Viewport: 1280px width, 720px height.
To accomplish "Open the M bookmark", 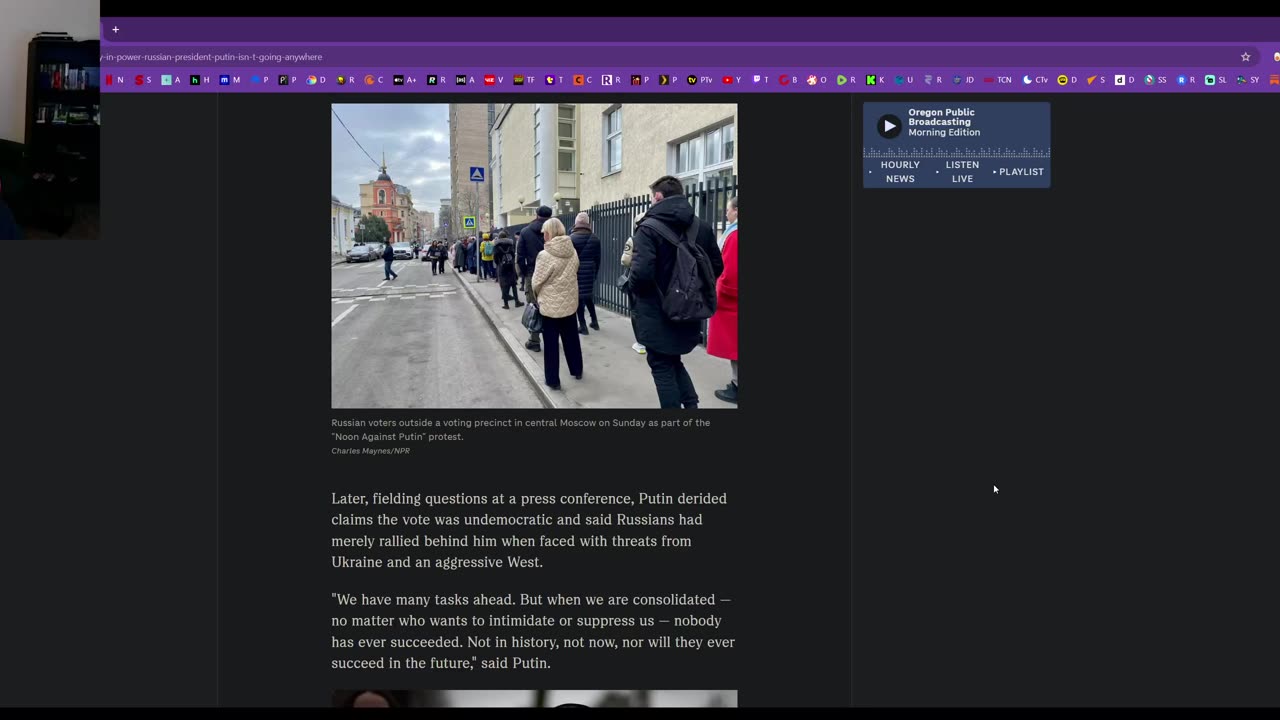I will tap(230, 80).
